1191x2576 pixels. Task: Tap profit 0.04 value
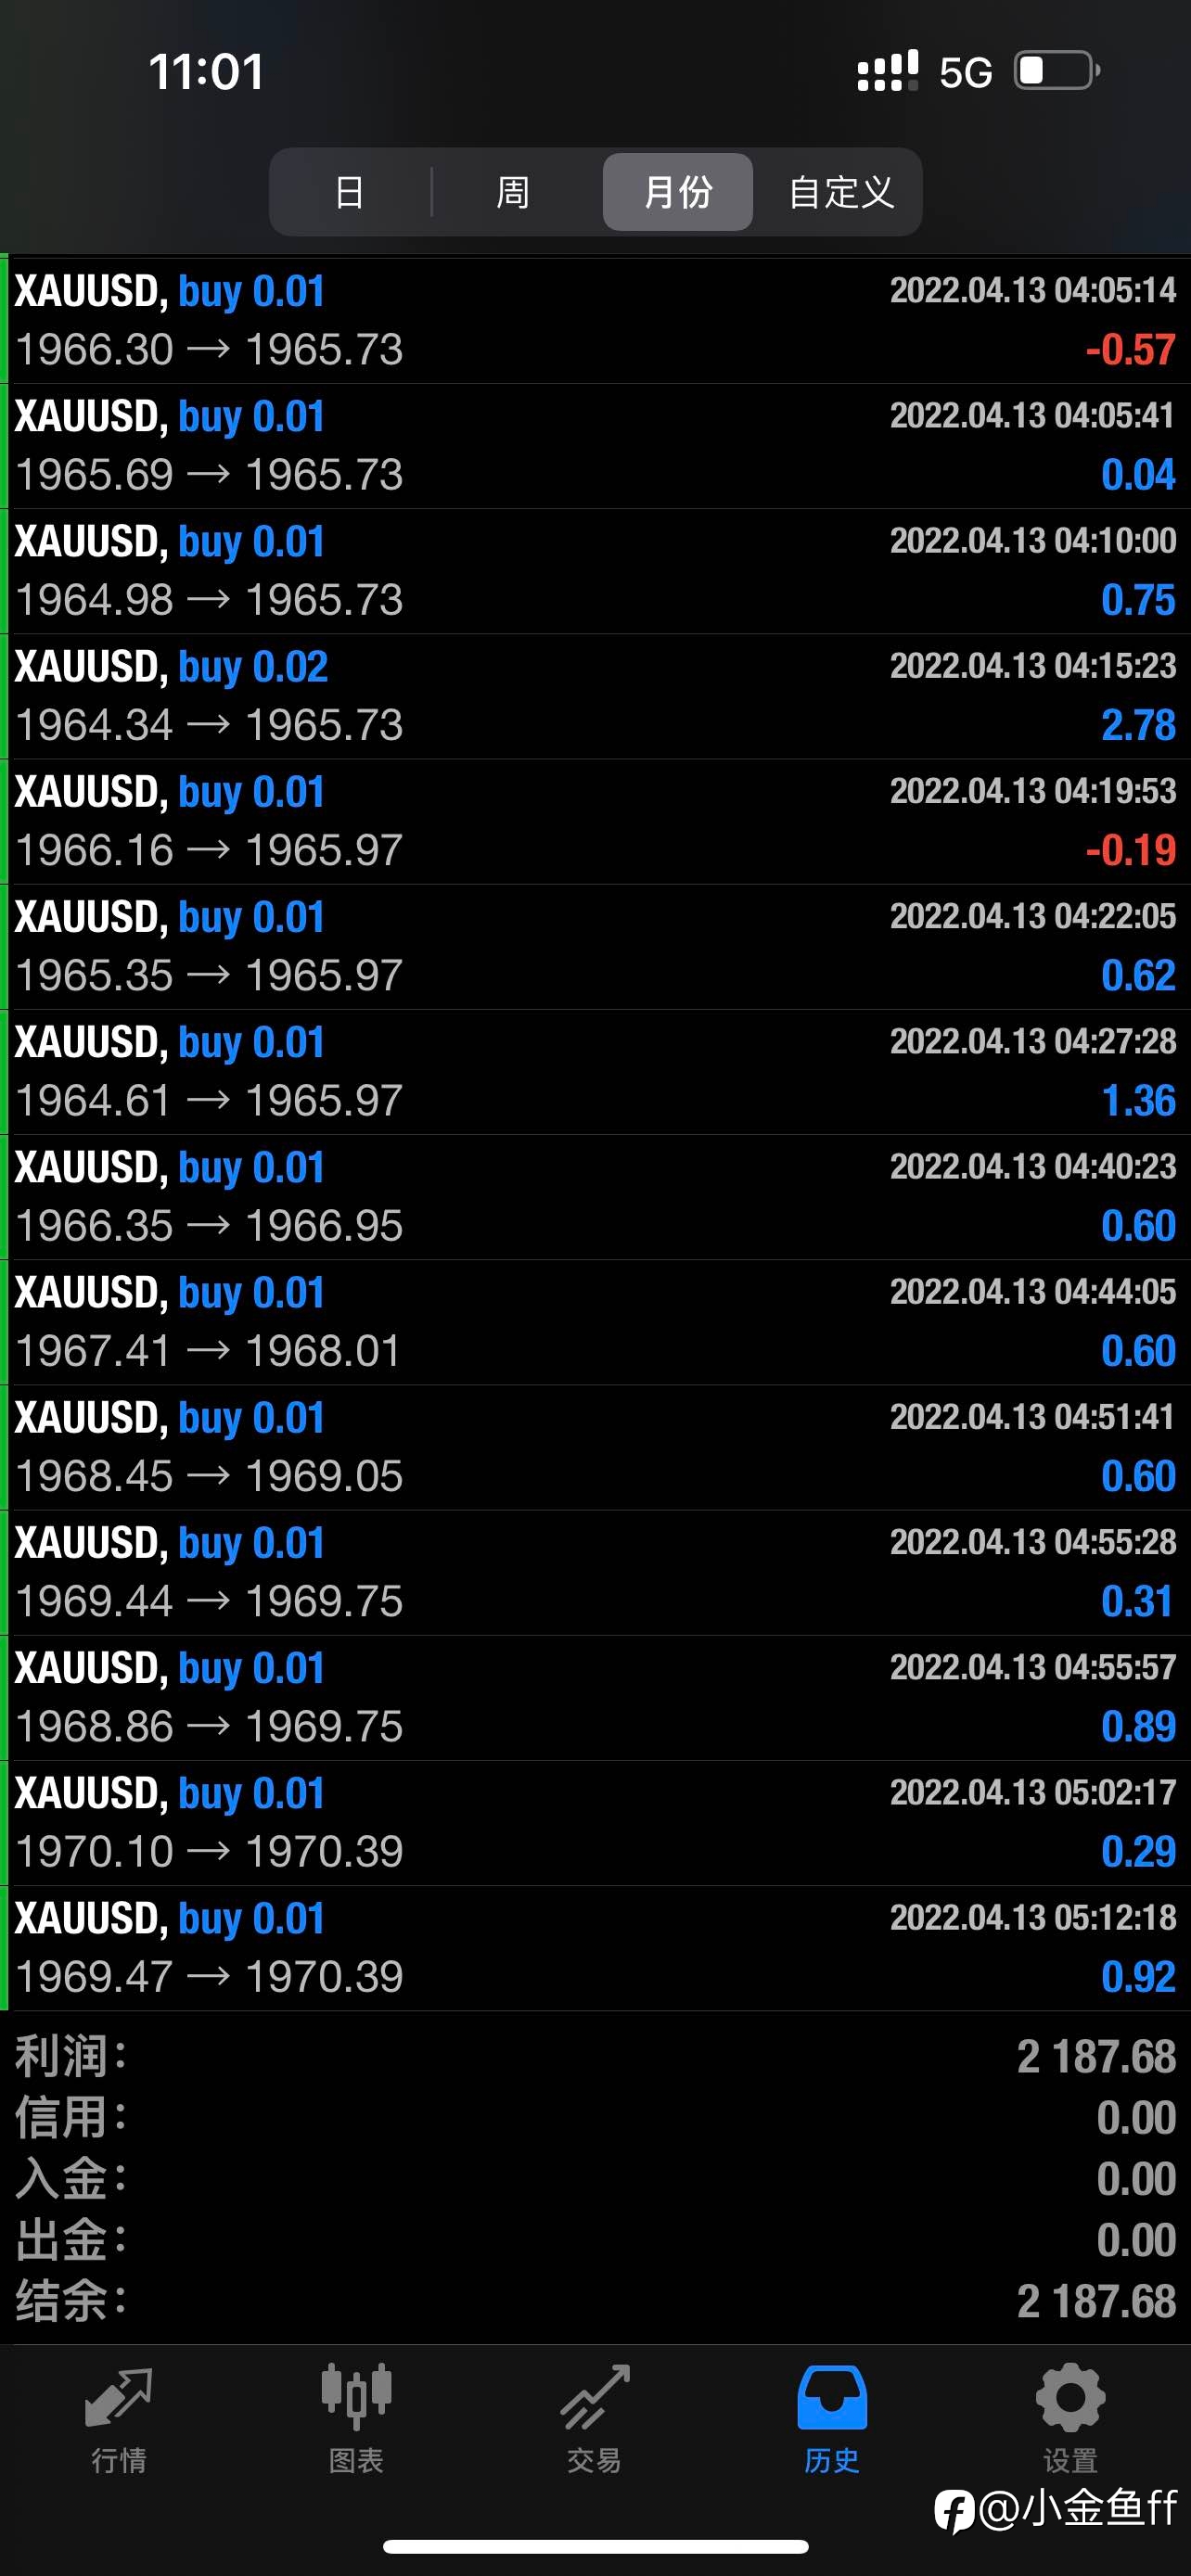(x=1138, y=474)
